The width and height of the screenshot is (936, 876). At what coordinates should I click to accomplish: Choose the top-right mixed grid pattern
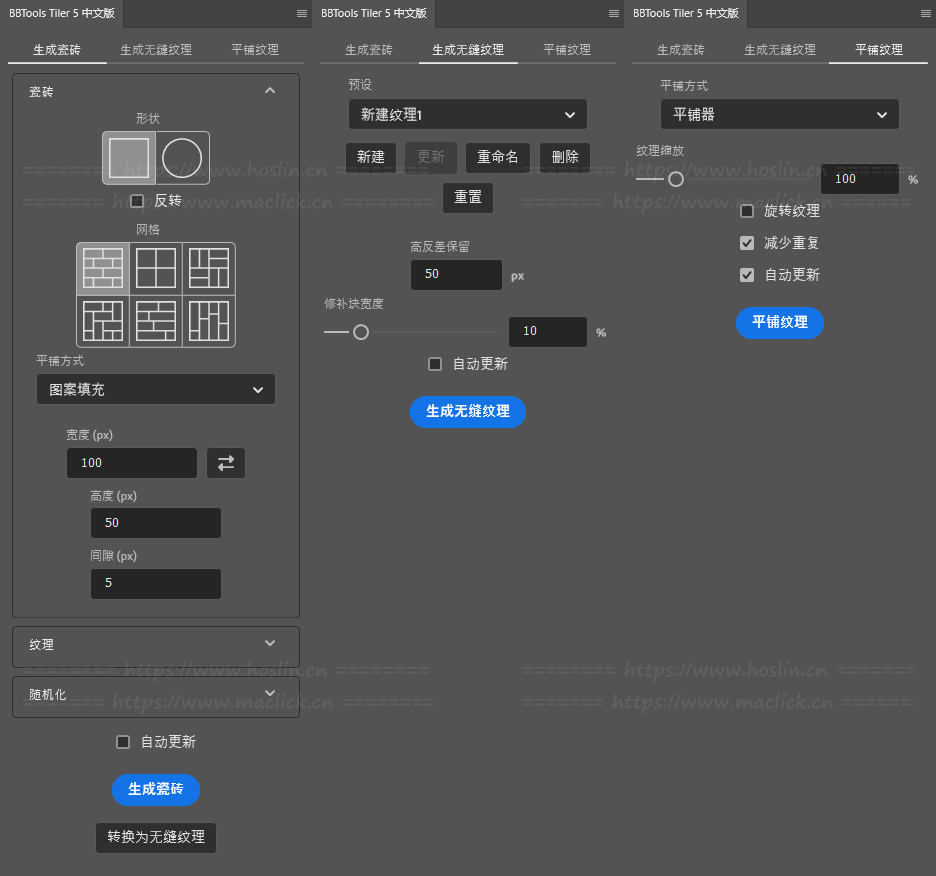(x=209, y=269)
